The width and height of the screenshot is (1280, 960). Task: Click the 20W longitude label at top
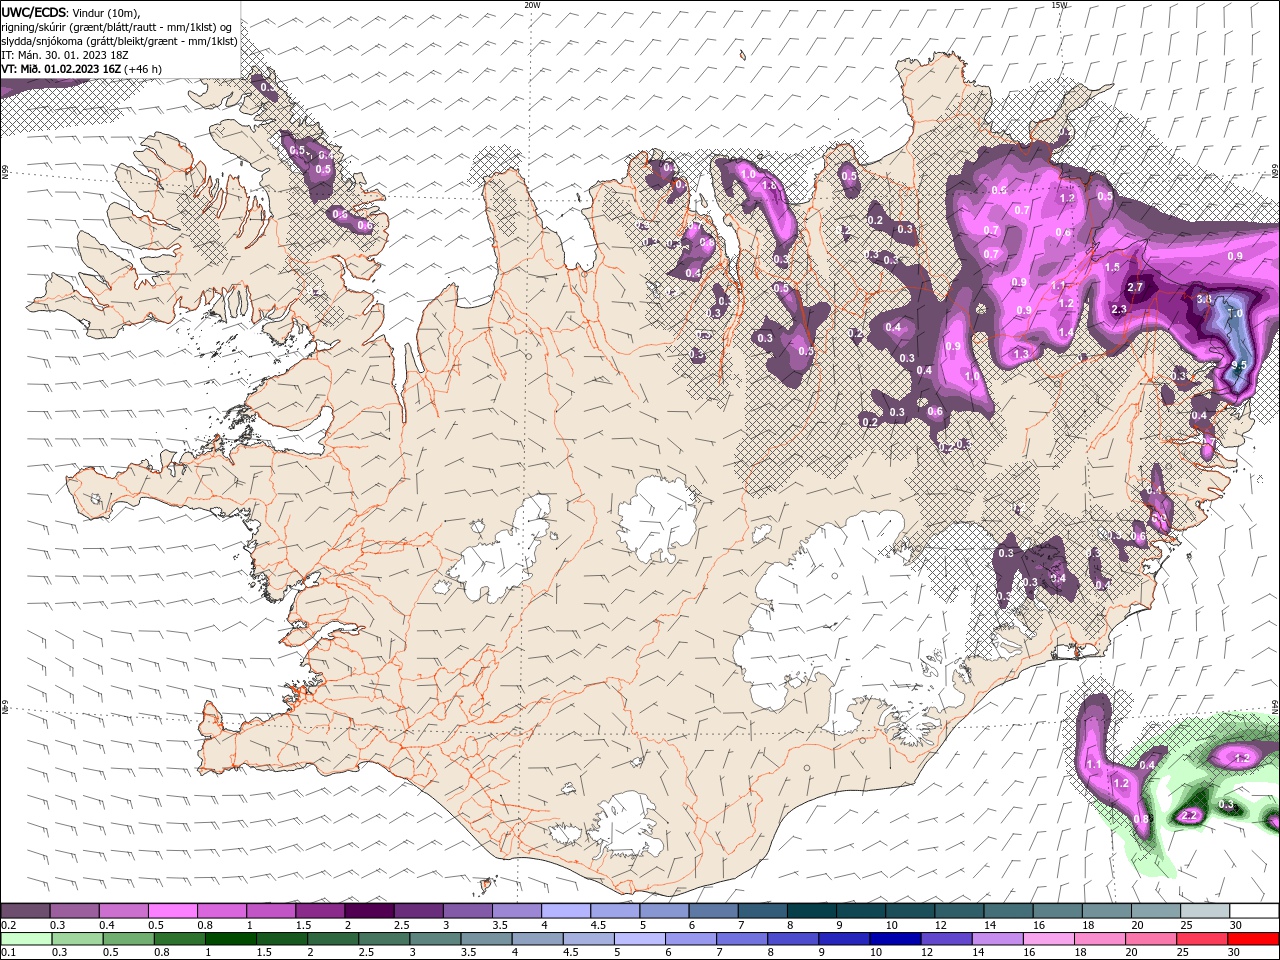coord(532,5)
